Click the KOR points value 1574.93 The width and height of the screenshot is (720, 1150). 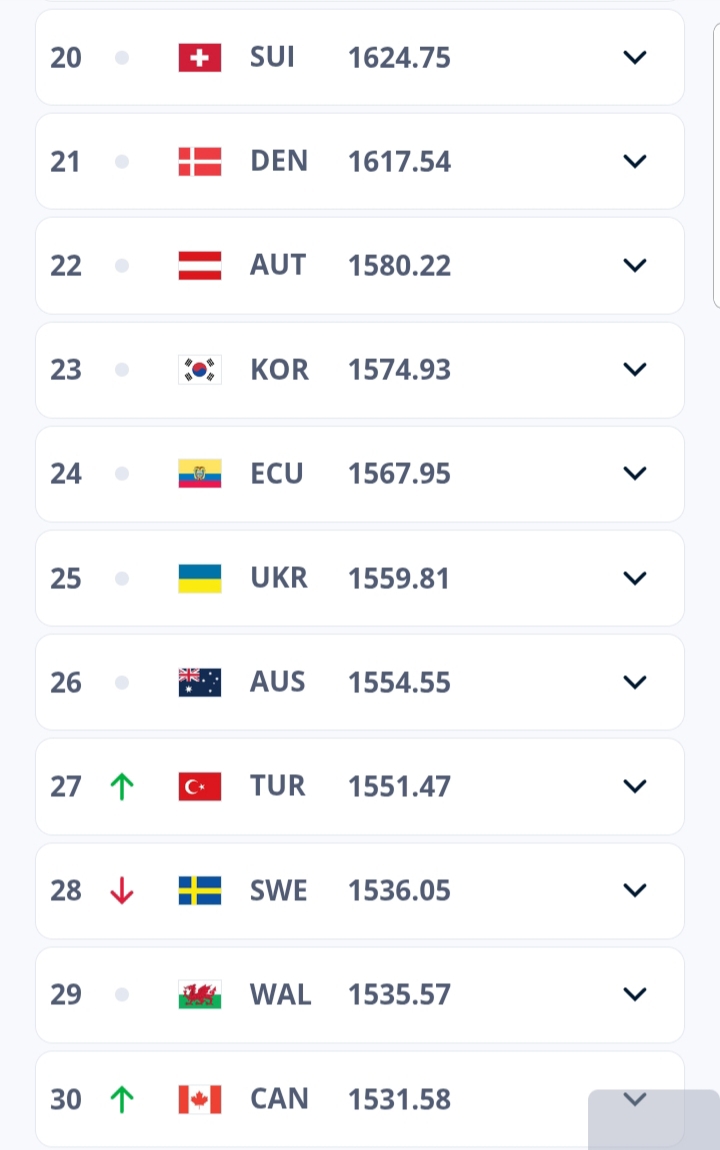click(399, 370)
